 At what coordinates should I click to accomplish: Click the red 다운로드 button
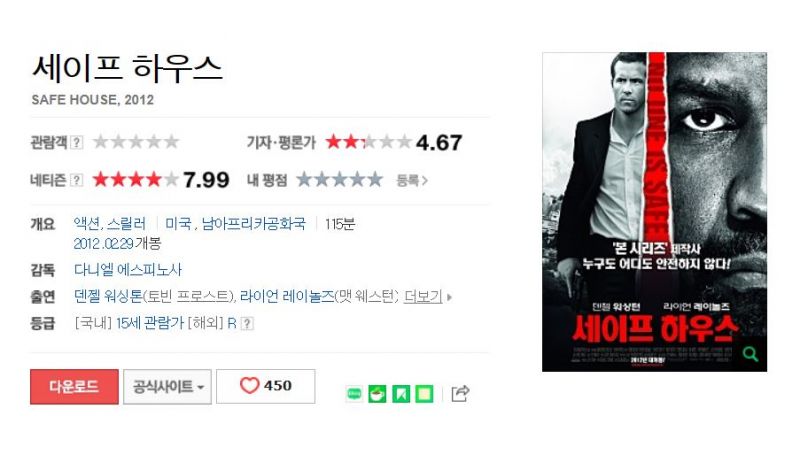(x=74, y=387)
